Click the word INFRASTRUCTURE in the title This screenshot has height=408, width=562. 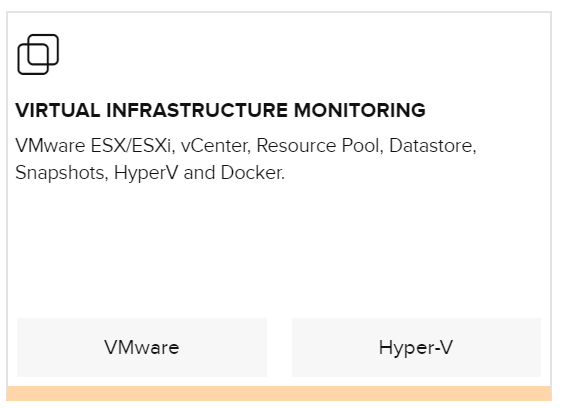pyautogui.click(x=197, y=110)
